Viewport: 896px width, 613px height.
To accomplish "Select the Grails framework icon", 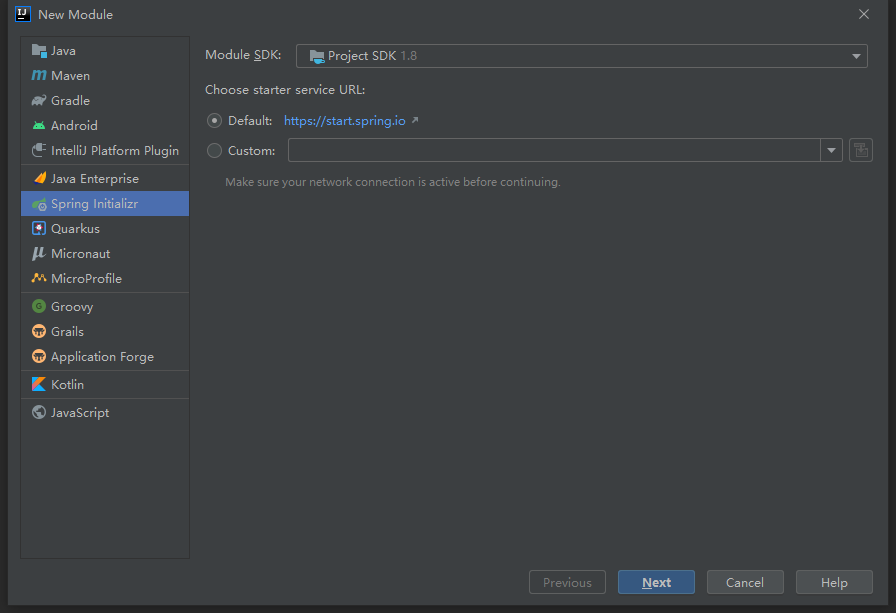I will [38, 331].
